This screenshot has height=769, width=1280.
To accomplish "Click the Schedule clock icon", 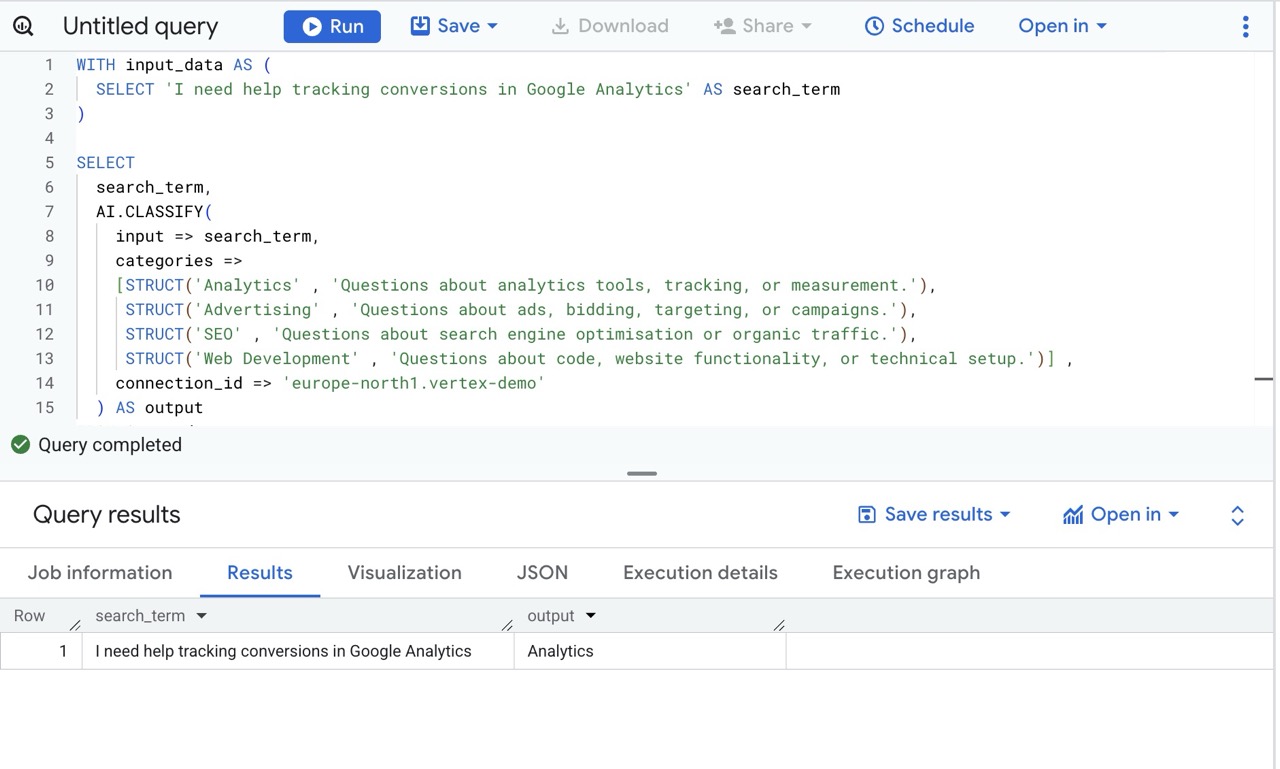I will [875, 26].
